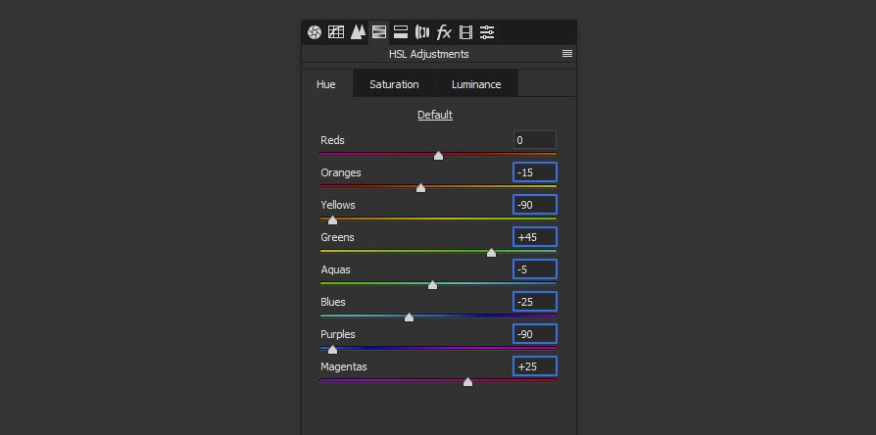Screen dimensions: 876x435
Task: Open the Presets sliders panel icon
Action: coord(487,32)
